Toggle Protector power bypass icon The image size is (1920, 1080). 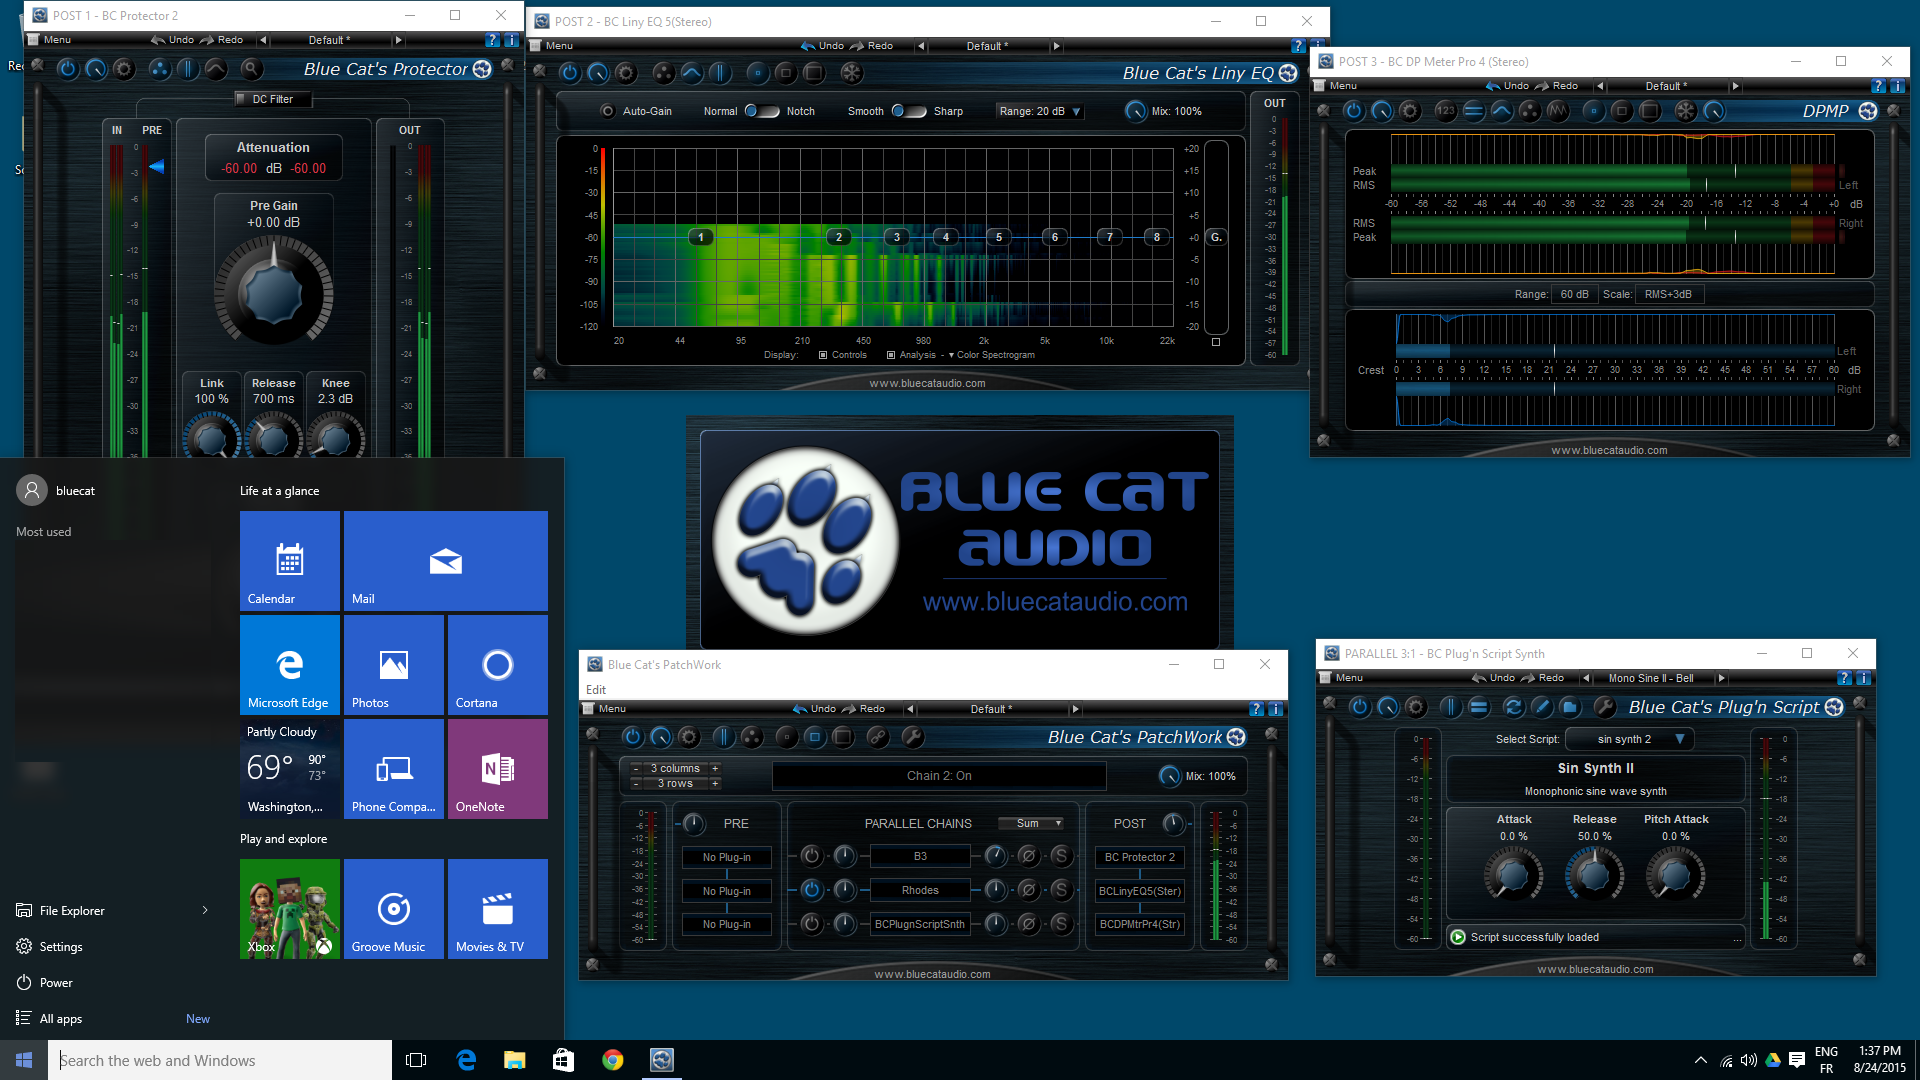tap(67, 69)
